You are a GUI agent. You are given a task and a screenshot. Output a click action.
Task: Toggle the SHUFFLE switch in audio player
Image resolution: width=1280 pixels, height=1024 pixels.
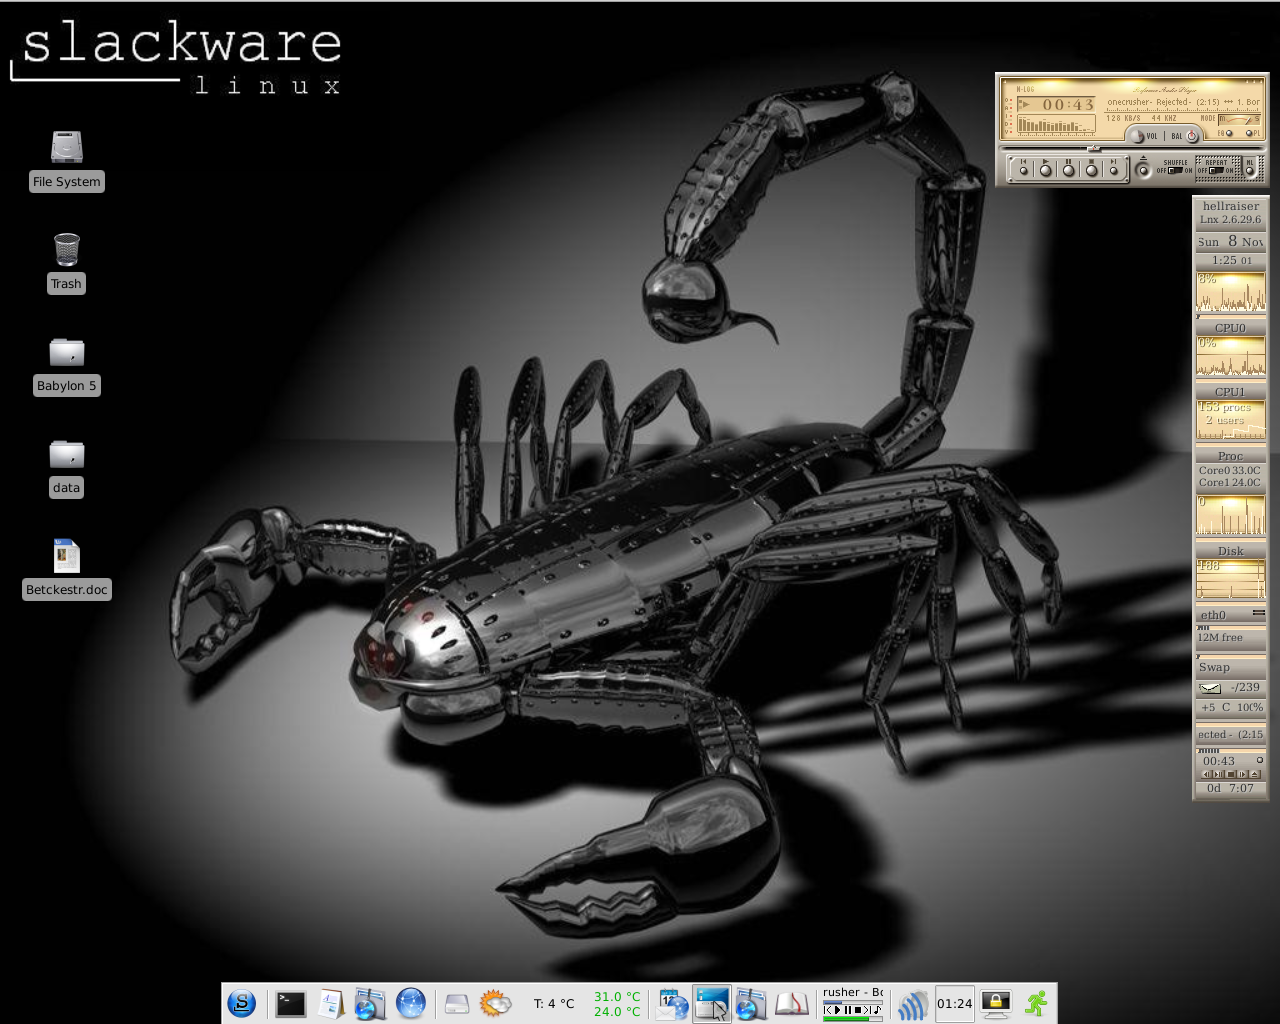[1175, 170]
